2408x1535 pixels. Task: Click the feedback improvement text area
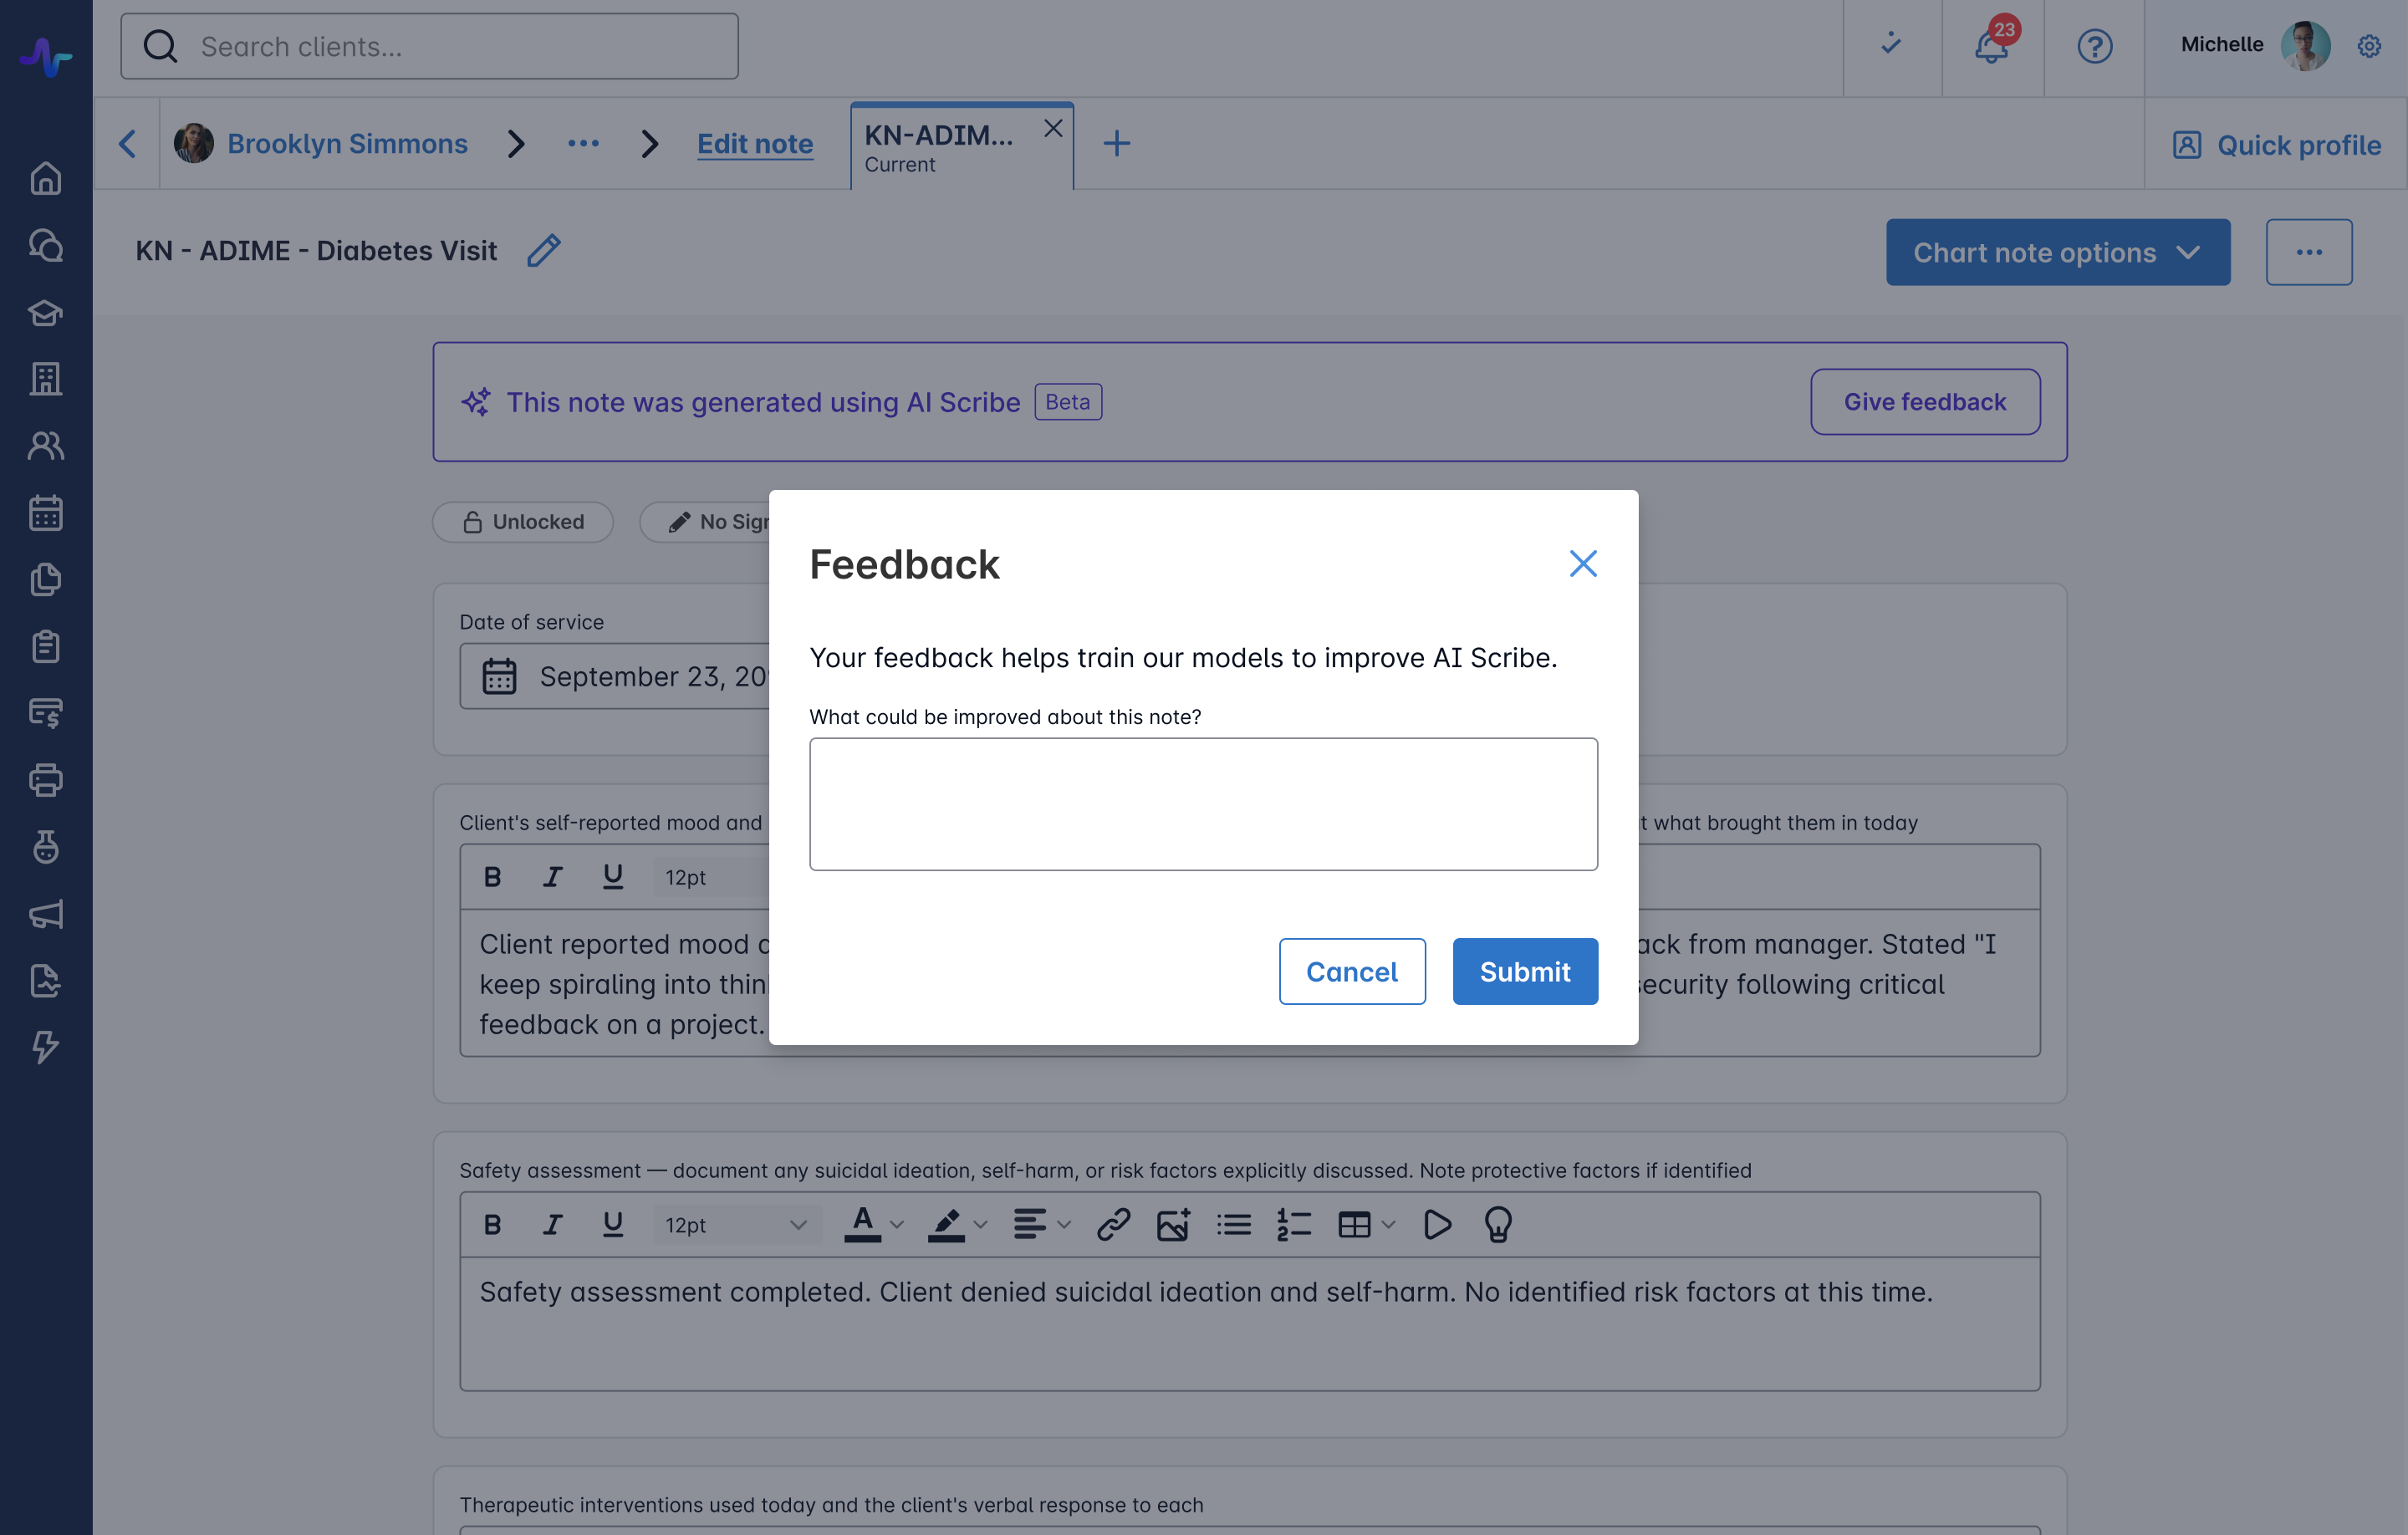[x=1203, y=804]
